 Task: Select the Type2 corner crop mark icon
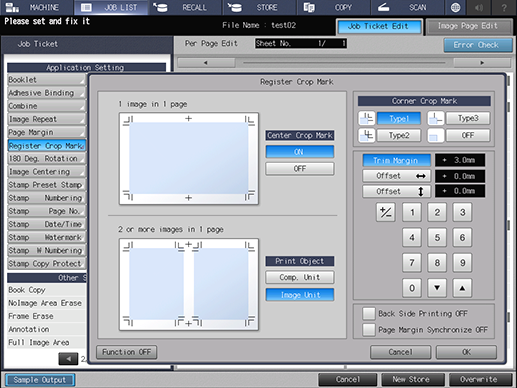[x=367, y=135]
